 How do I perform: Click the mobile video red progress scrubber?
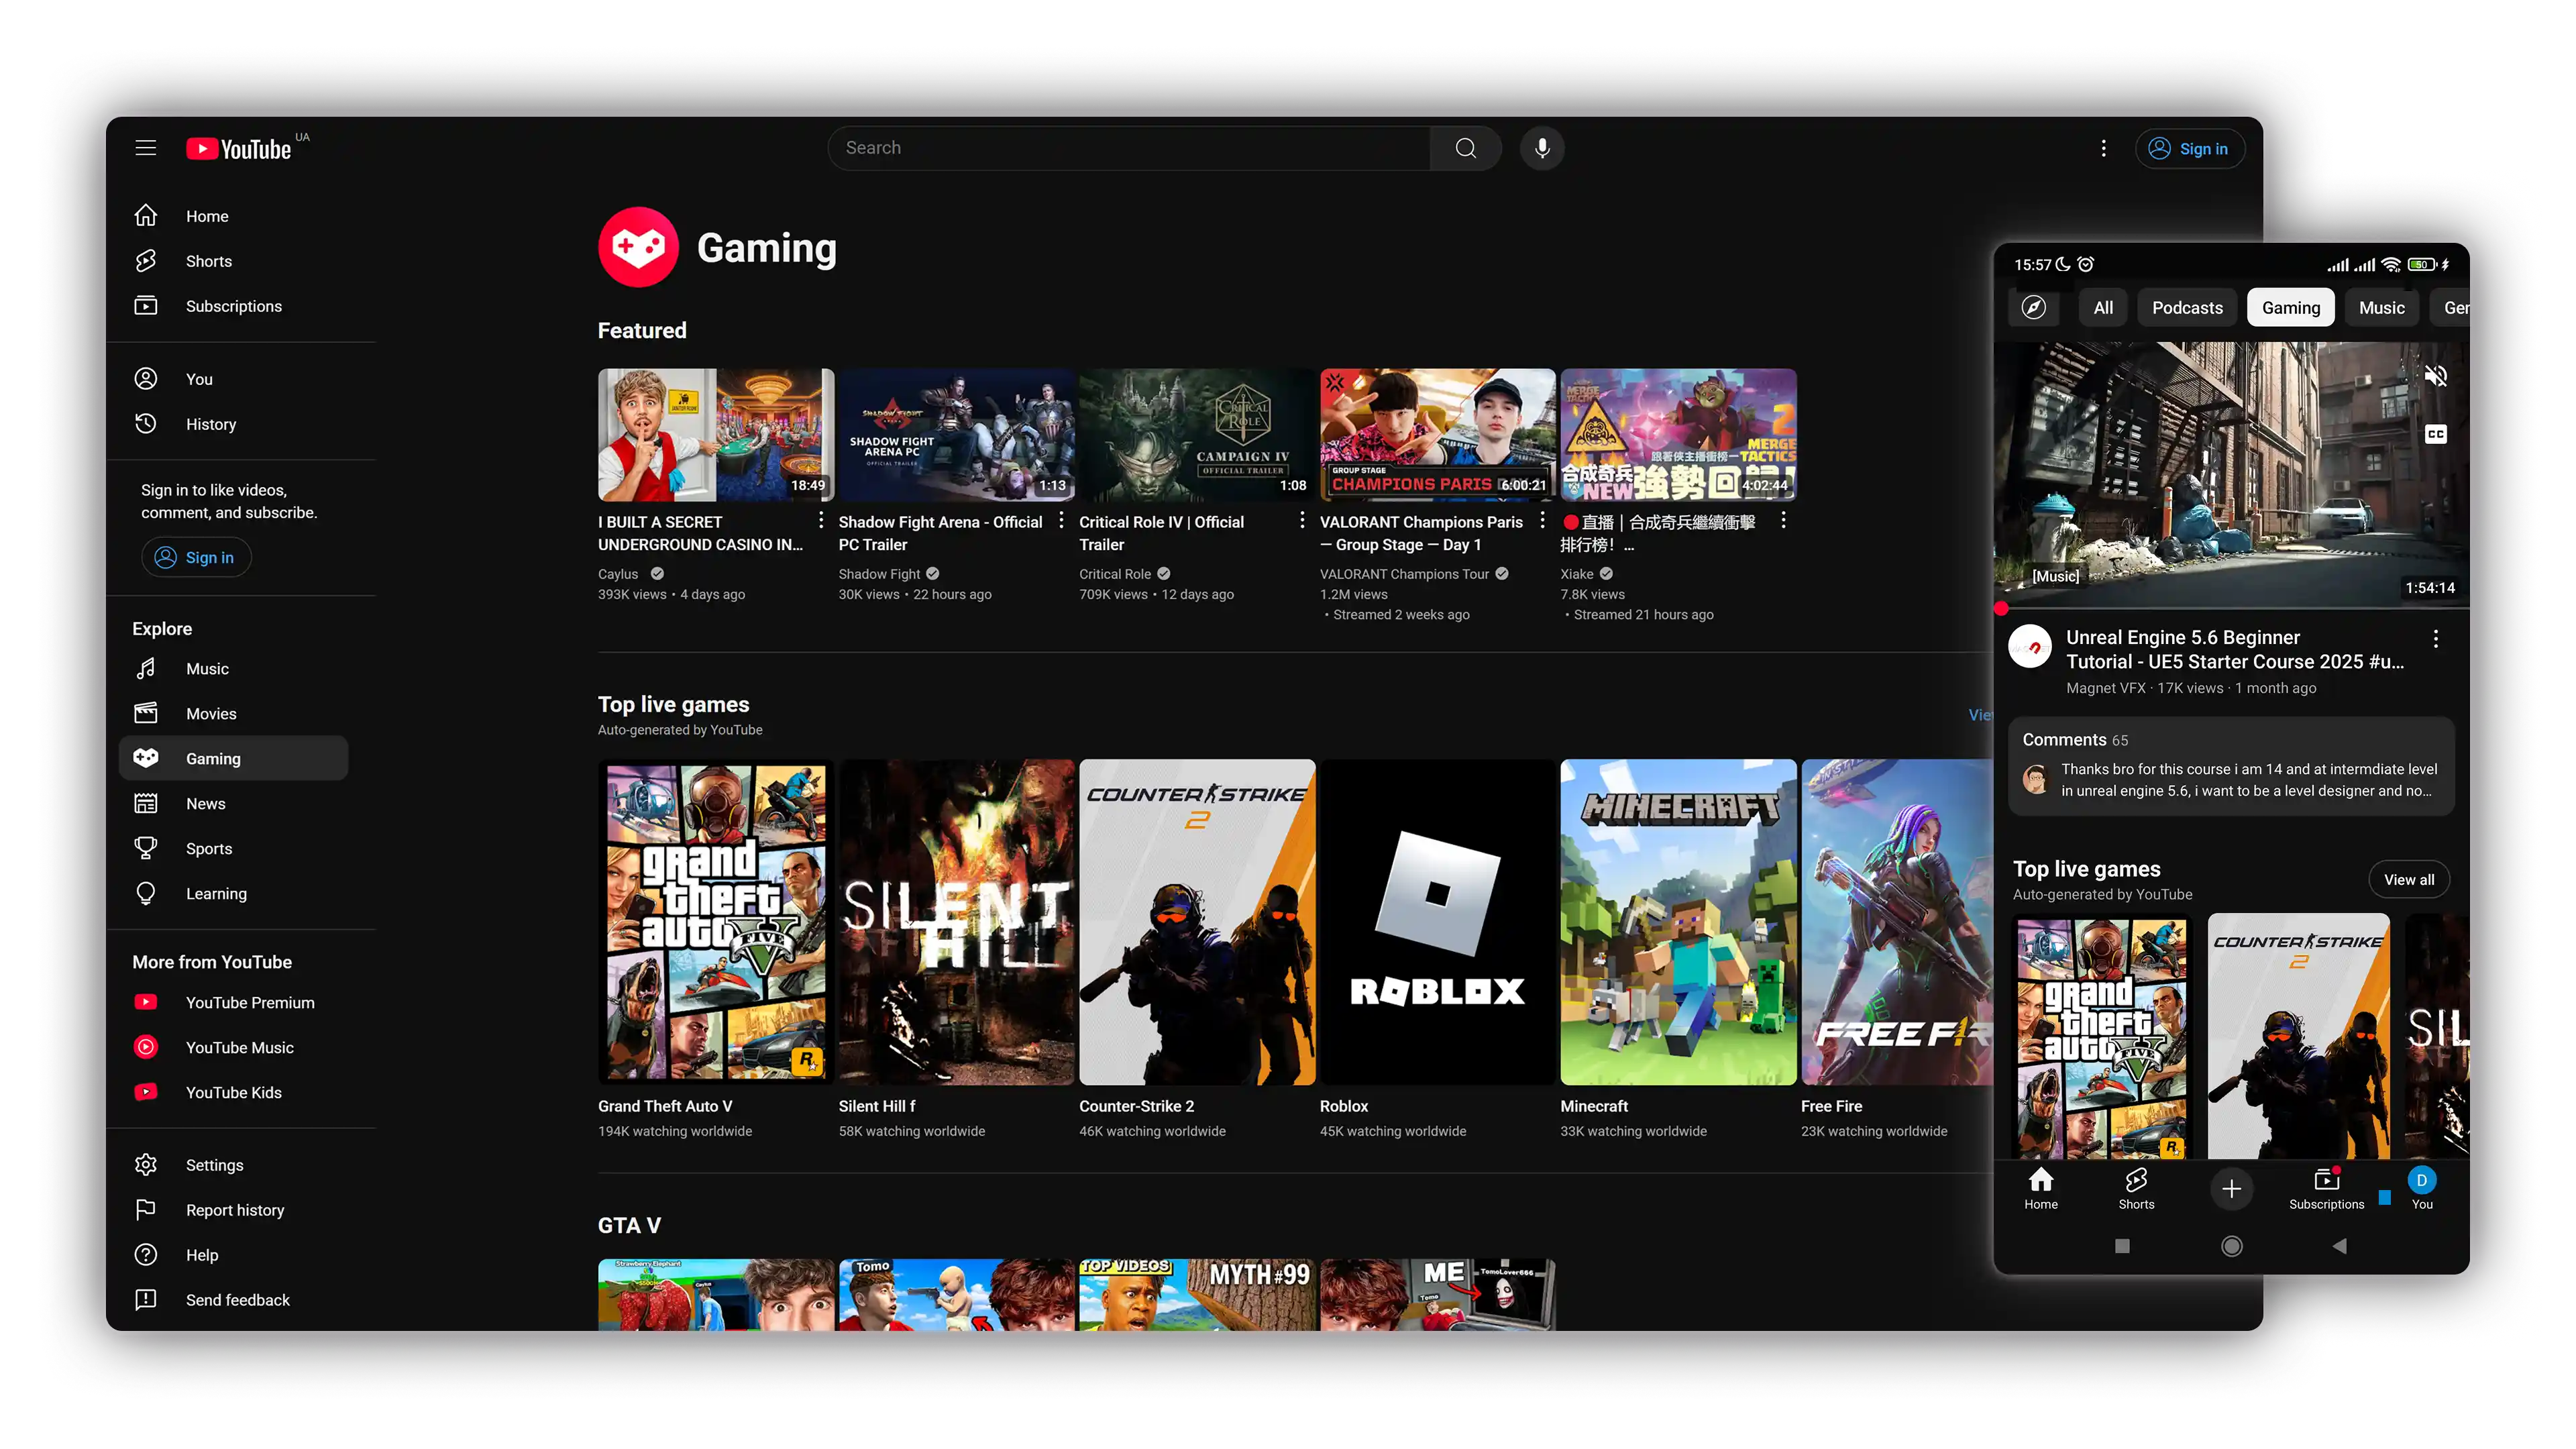click(x=2001, y=608)
